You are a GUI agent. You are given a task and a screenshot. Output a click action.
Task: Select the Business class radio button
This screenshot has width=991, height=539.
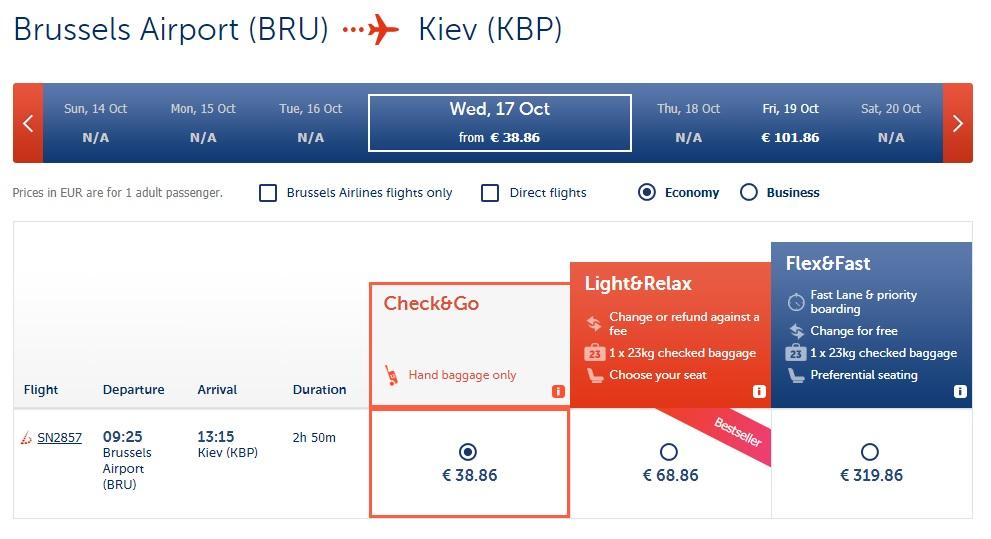(x=749, y=193)
